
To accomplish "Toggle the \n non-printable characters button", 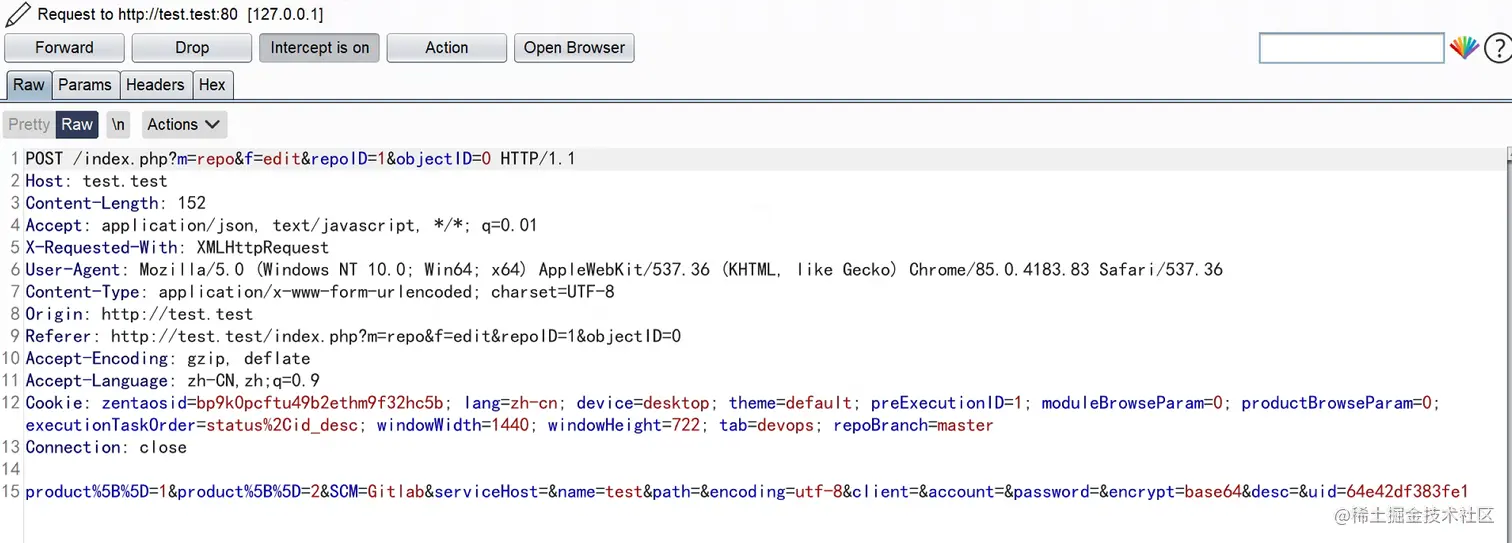I will pos(119,124).
